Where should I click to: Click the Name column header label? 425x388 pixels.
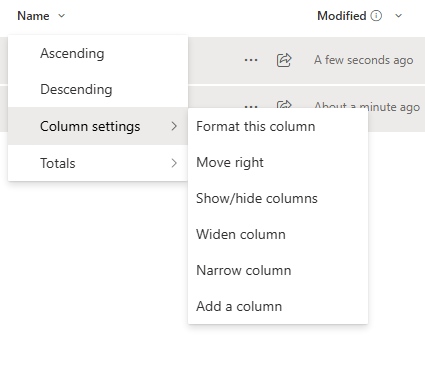pyautogui.click(x=33, y=16)
